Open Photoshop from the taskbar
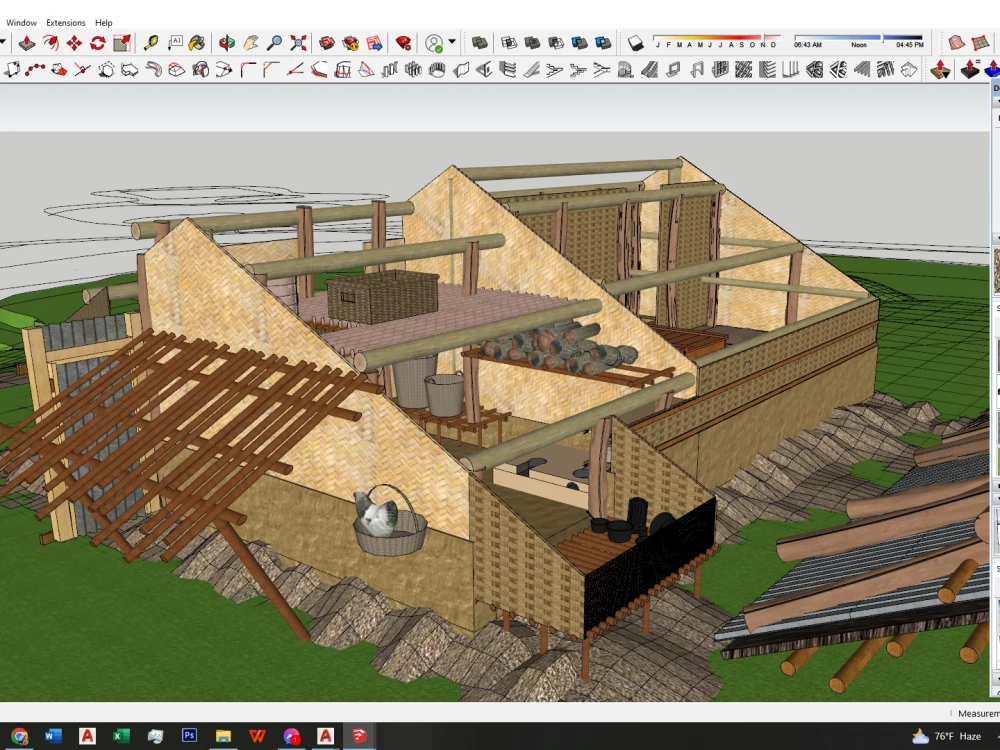Viewport: 1000px width, 750px height. coord(188,736)
